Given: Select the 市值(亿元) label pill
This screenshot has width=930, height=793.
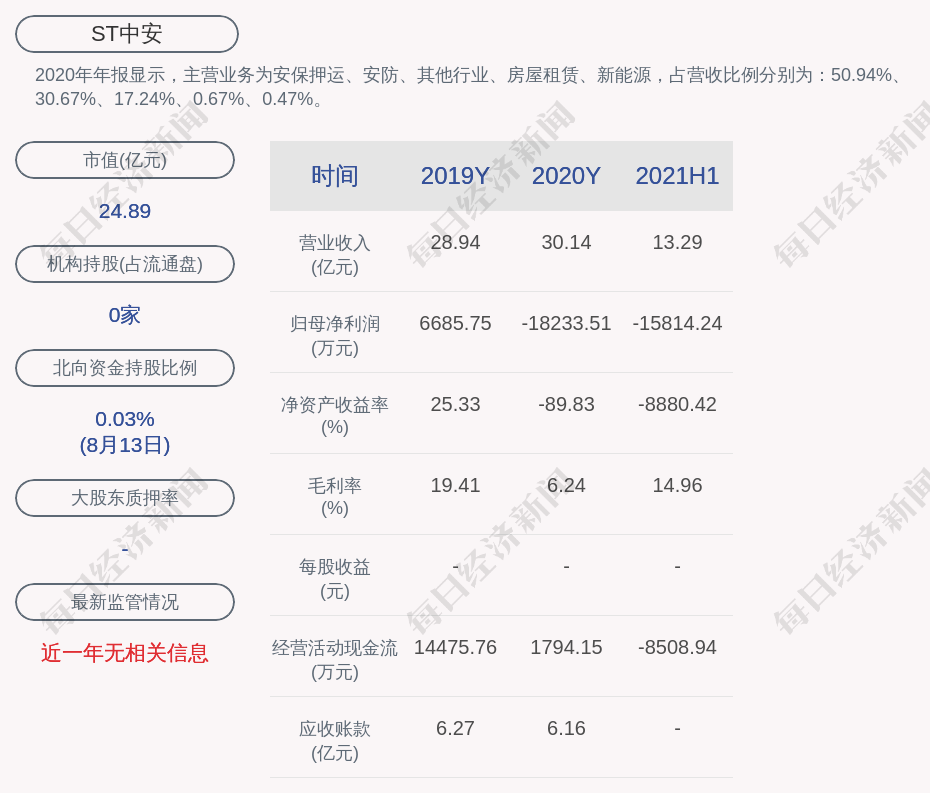Looking at the screenshot, I should click(125, 160).
